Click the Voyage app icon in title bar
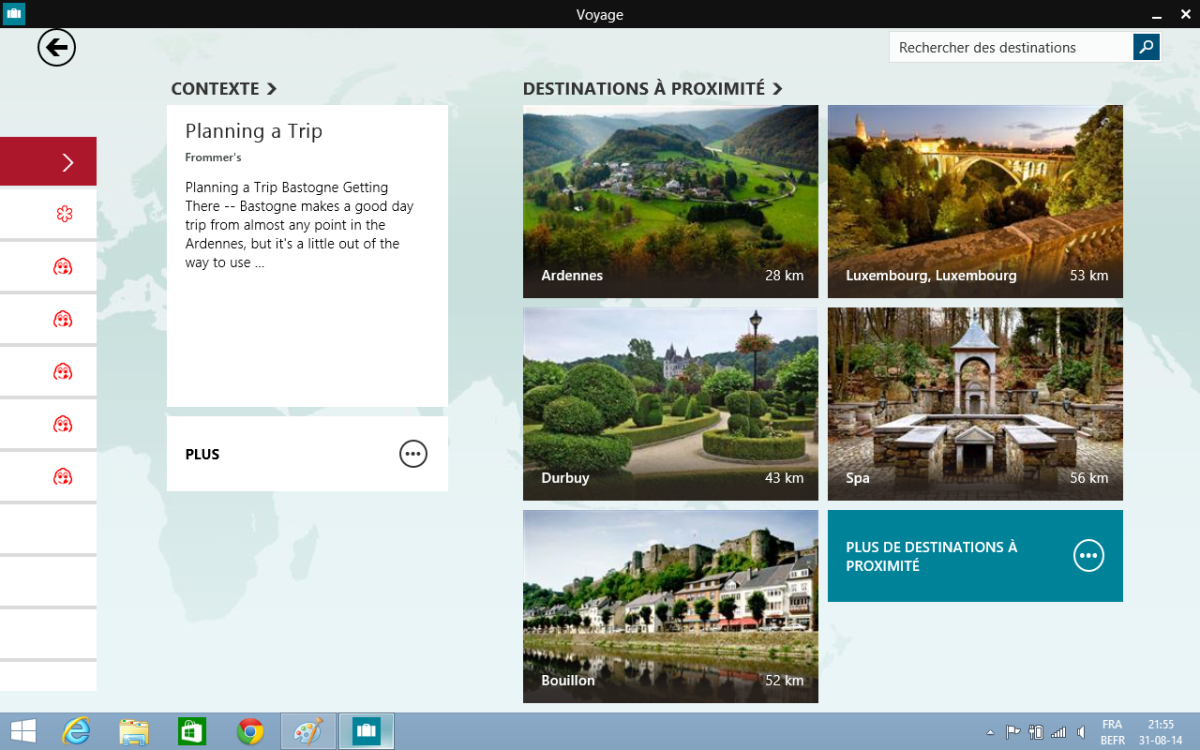Screen dimensions: 1200x750 coord(14,14)
